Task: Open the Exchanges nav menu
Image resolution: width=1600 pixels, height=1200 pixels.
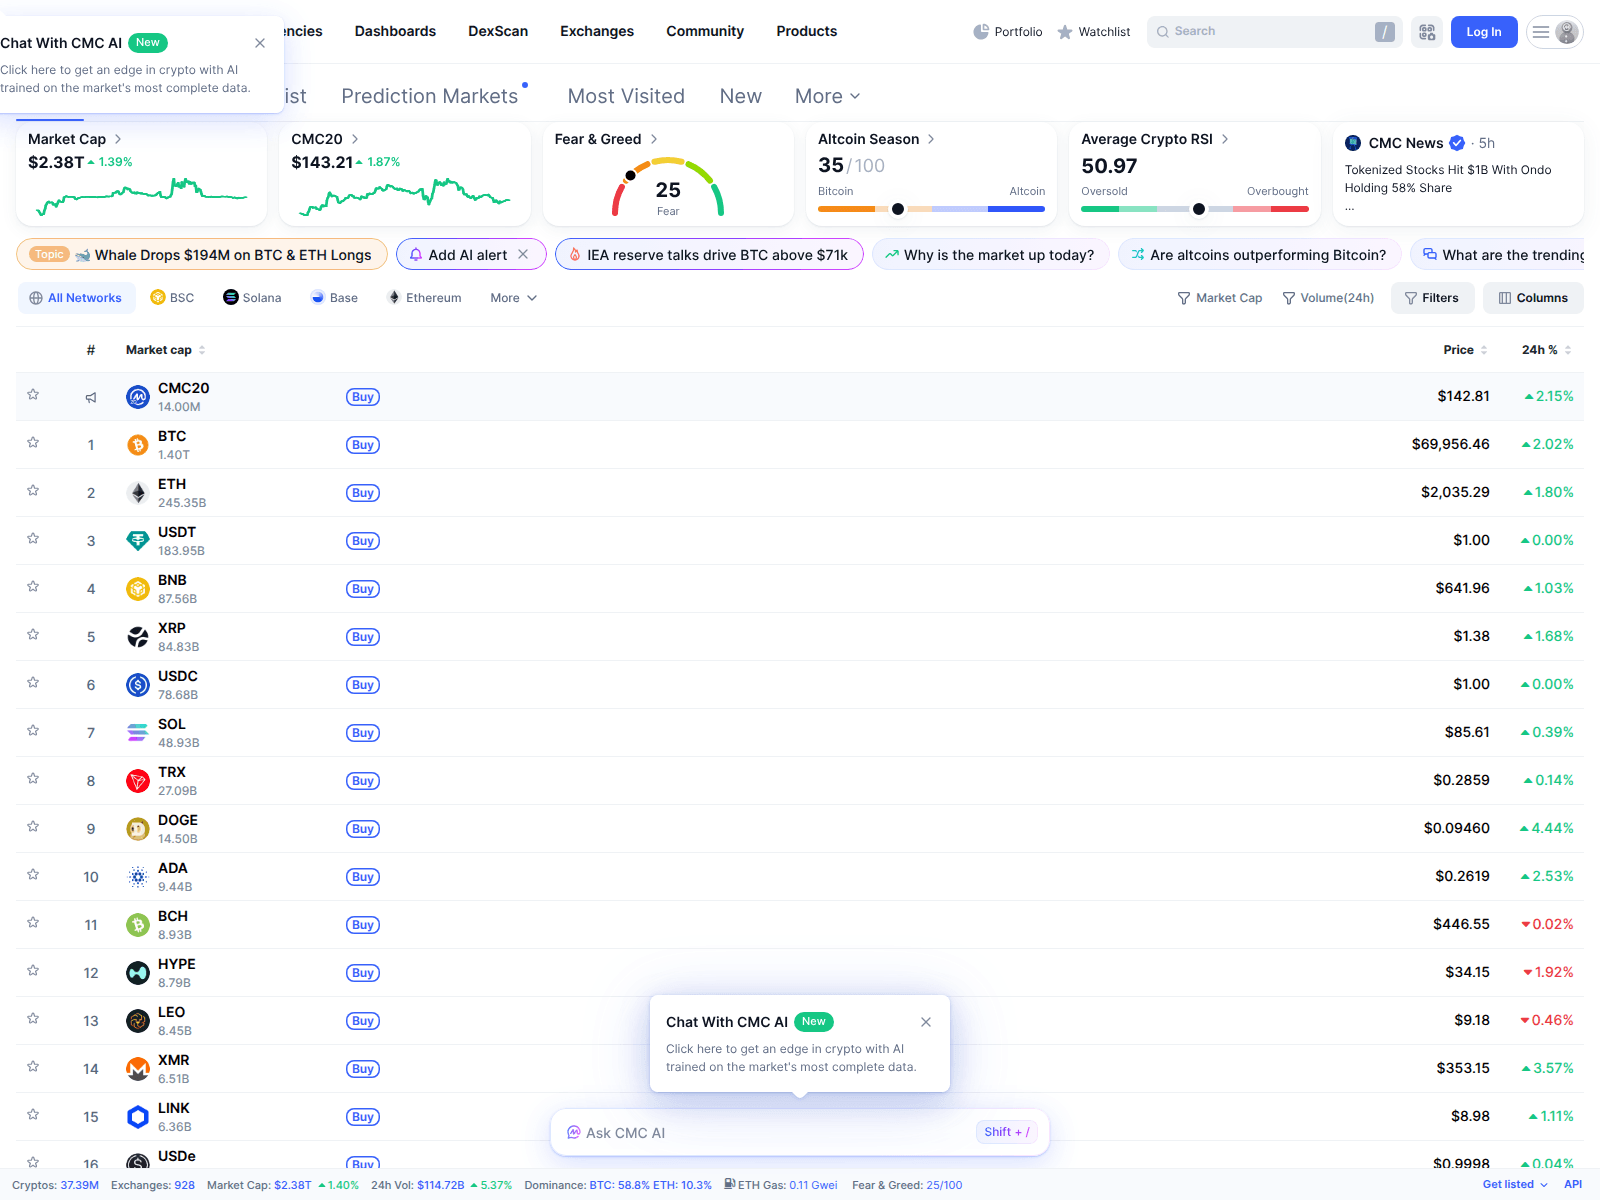Action: [x=597, y=31]
